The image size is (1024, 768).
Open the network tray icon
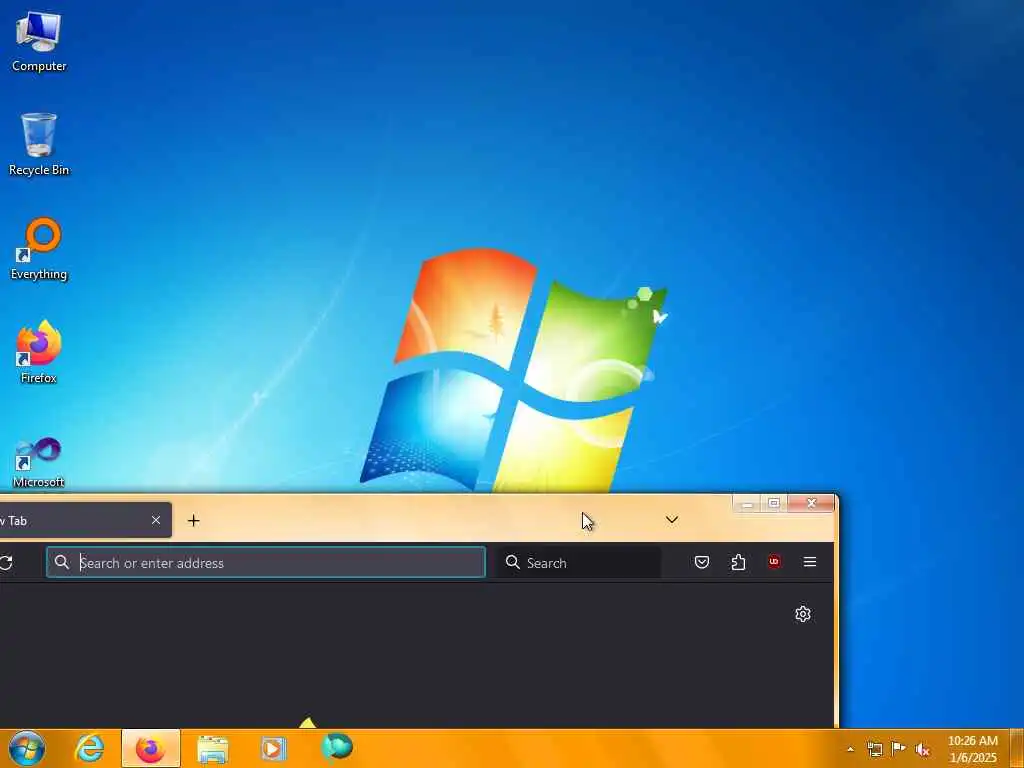[874, 749]
